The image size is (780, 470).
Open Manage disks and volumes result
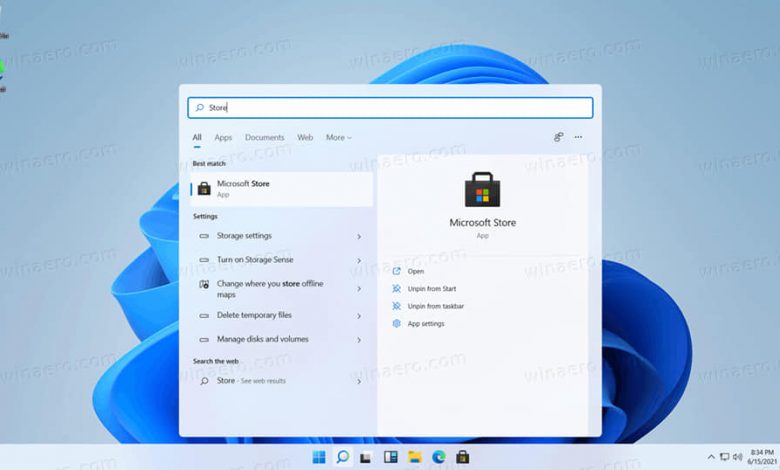pos(282,339)
